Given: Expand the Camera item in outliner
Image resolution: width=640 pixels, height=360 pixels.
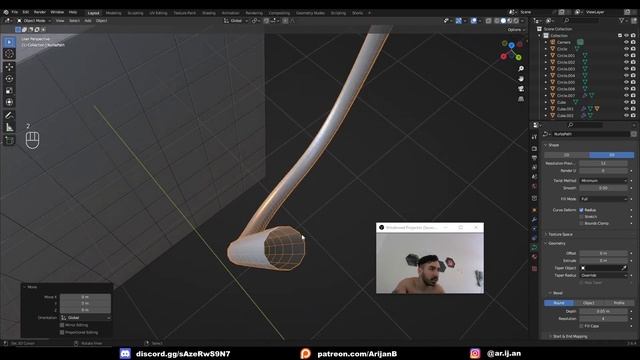Looking at the screenshot, I should [x=546, y=42].
